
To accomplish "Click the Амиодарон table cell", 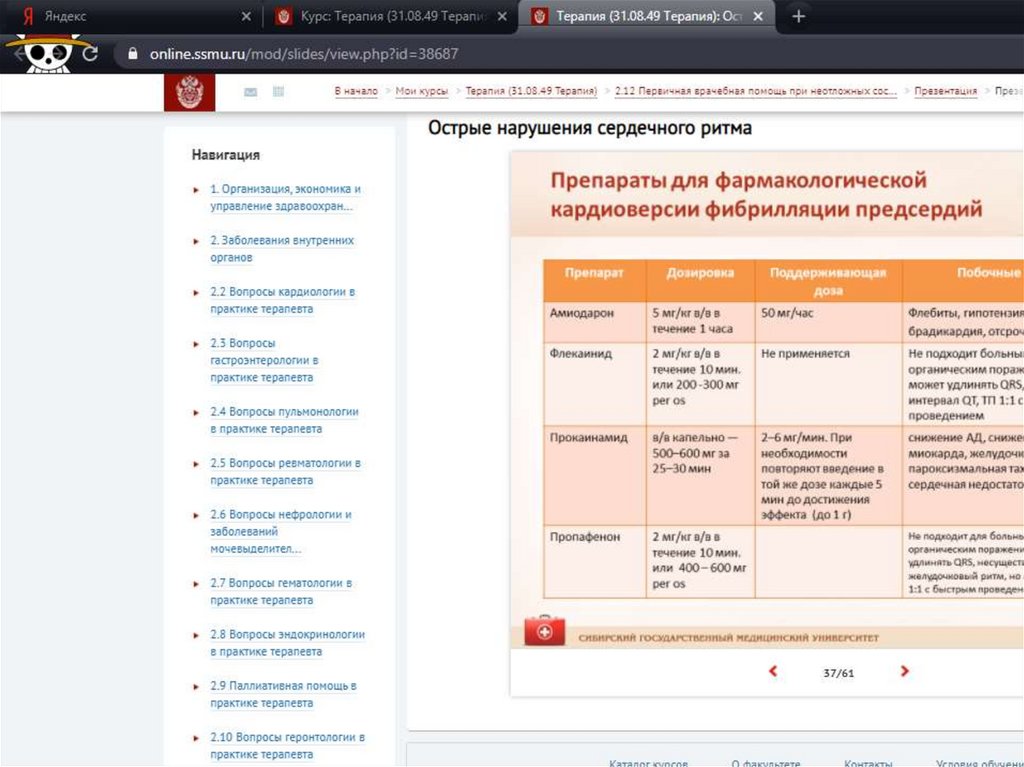I will [x=594, y=322].
